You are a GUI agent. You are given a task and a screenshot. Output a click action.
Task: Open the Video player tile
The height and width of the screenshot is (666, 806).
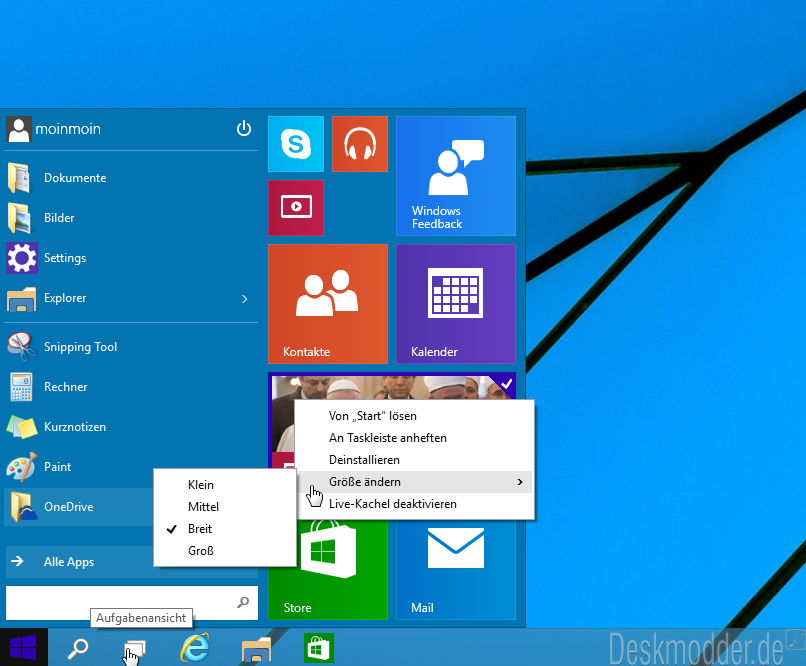tap(296, 208)
